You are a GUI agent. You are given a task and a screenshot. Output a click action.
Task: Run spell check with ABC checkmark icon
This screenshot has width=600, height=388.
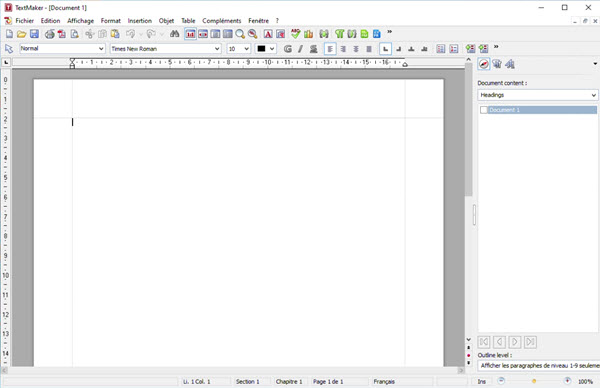295,34
